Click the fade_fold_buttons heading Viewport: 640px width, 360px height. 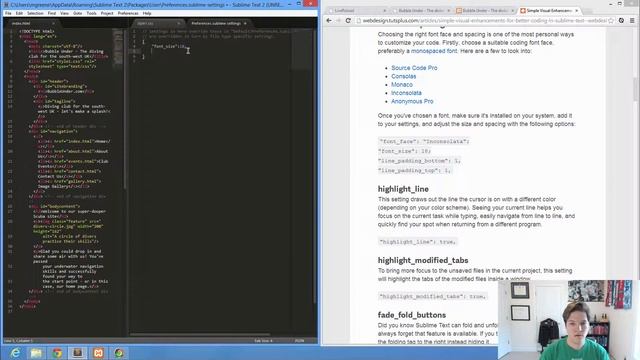[x=411, y=315]
